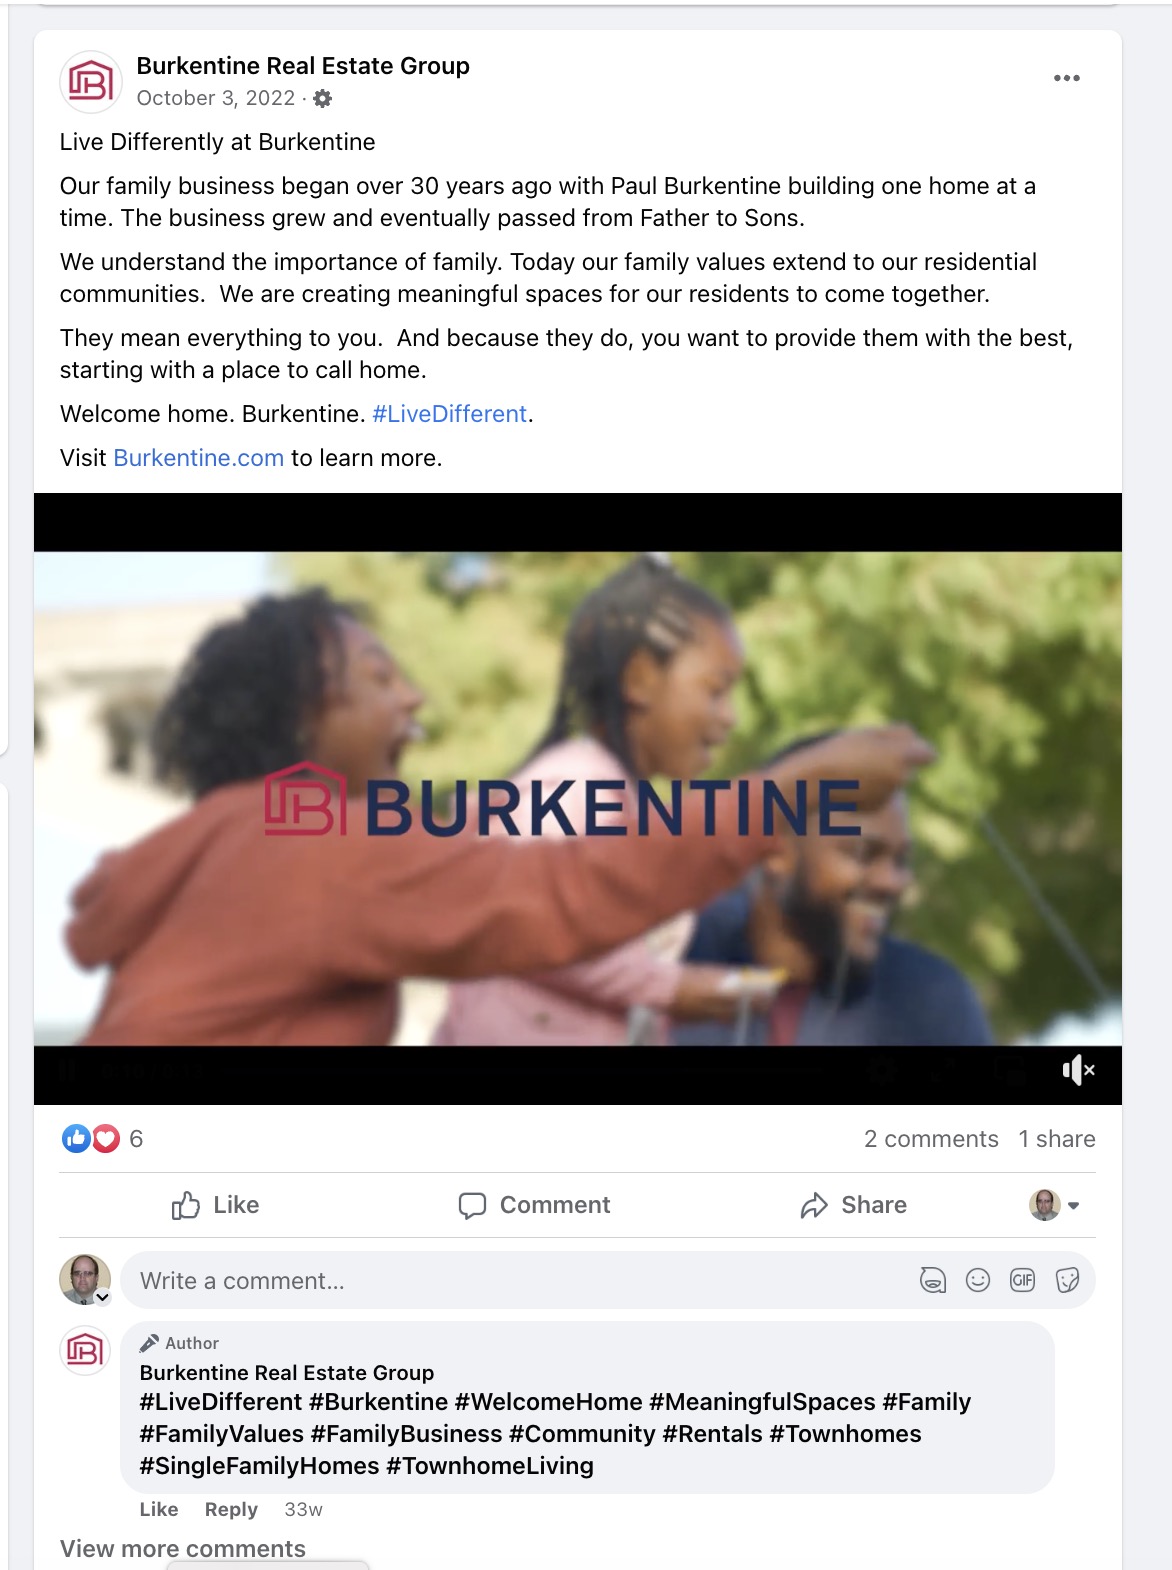Expand View more comments

183,1548
